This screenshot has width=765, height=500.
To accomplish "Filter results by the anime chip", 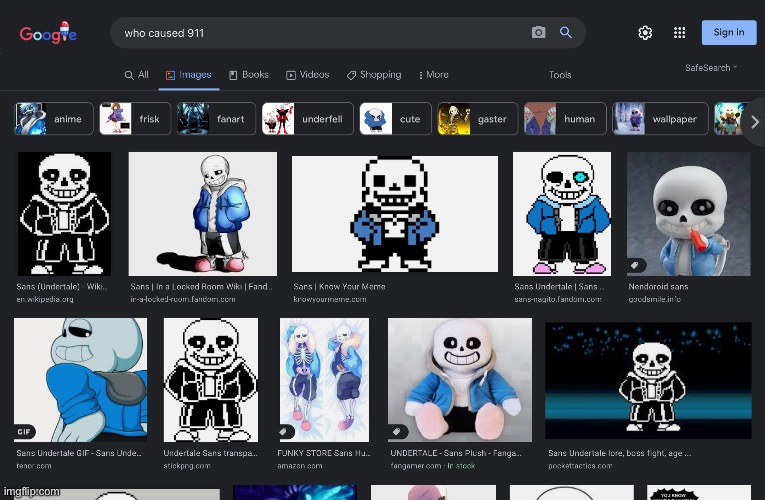I will pos(54,119).
